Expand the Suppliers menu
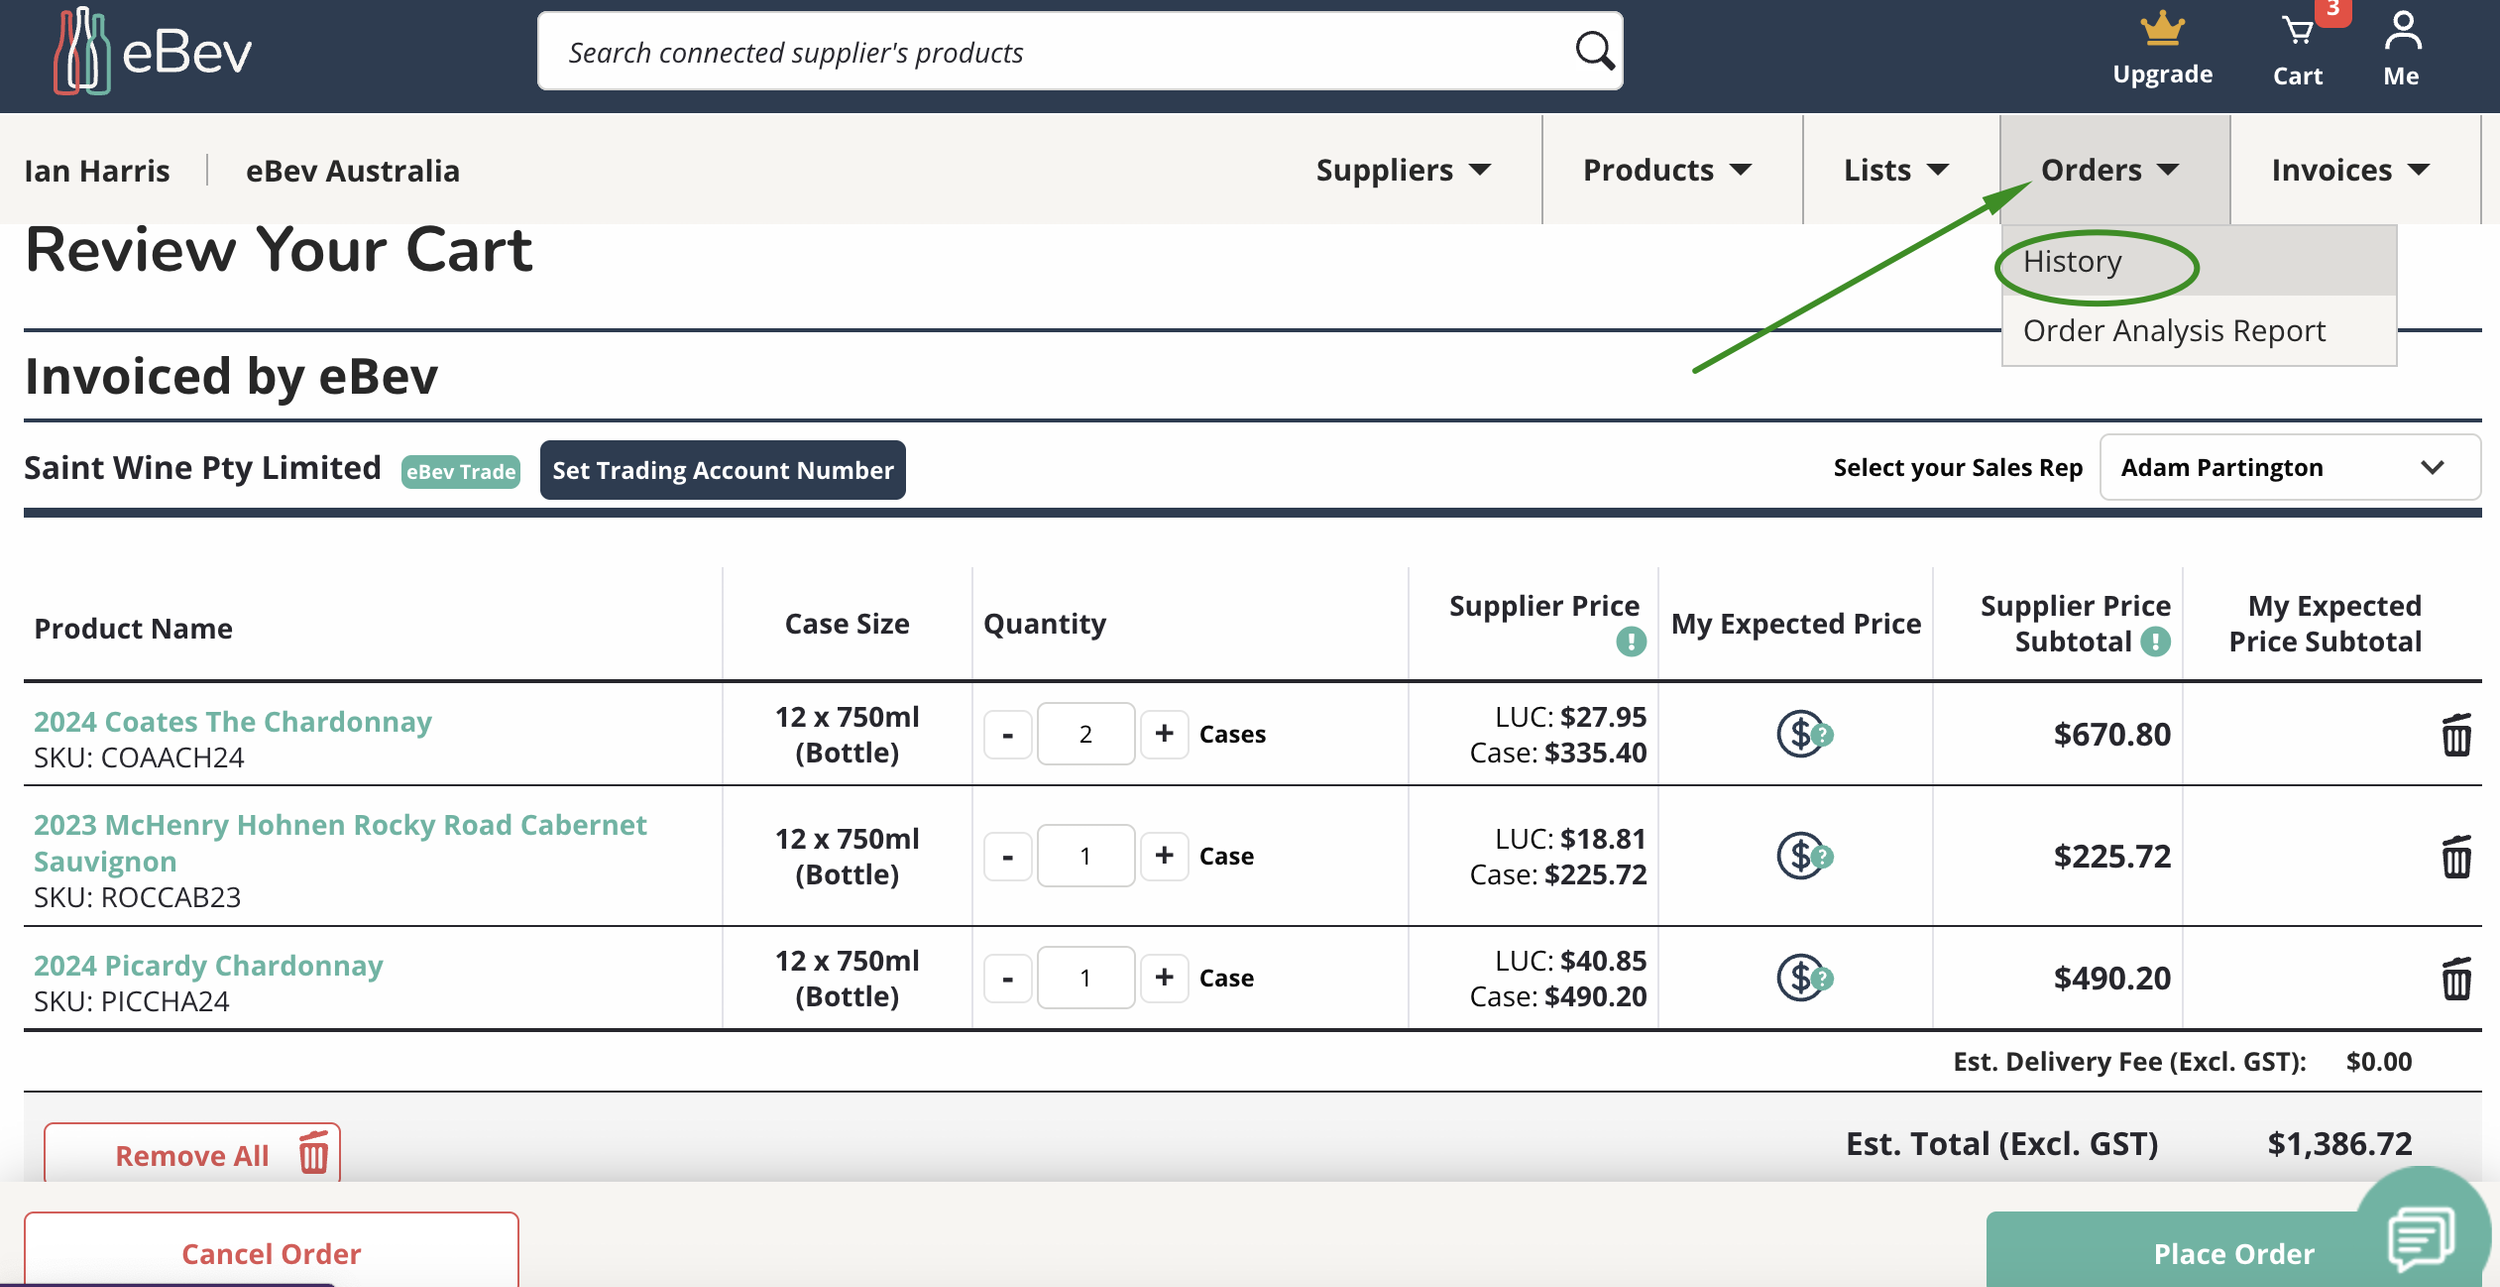This screenshot has height=1287, width=2500. pyautogui.click(x=1403, y=171)
